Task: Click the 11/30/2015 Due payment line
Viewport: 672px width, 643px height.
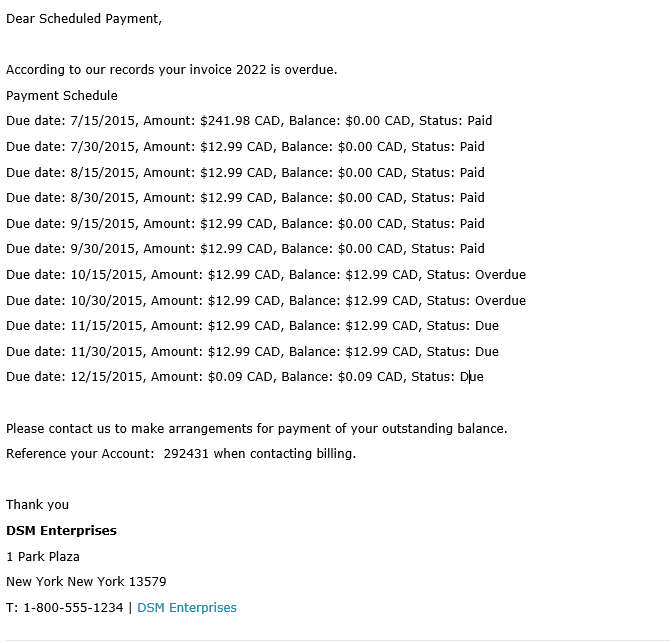Action: click(x=252, y=352)
